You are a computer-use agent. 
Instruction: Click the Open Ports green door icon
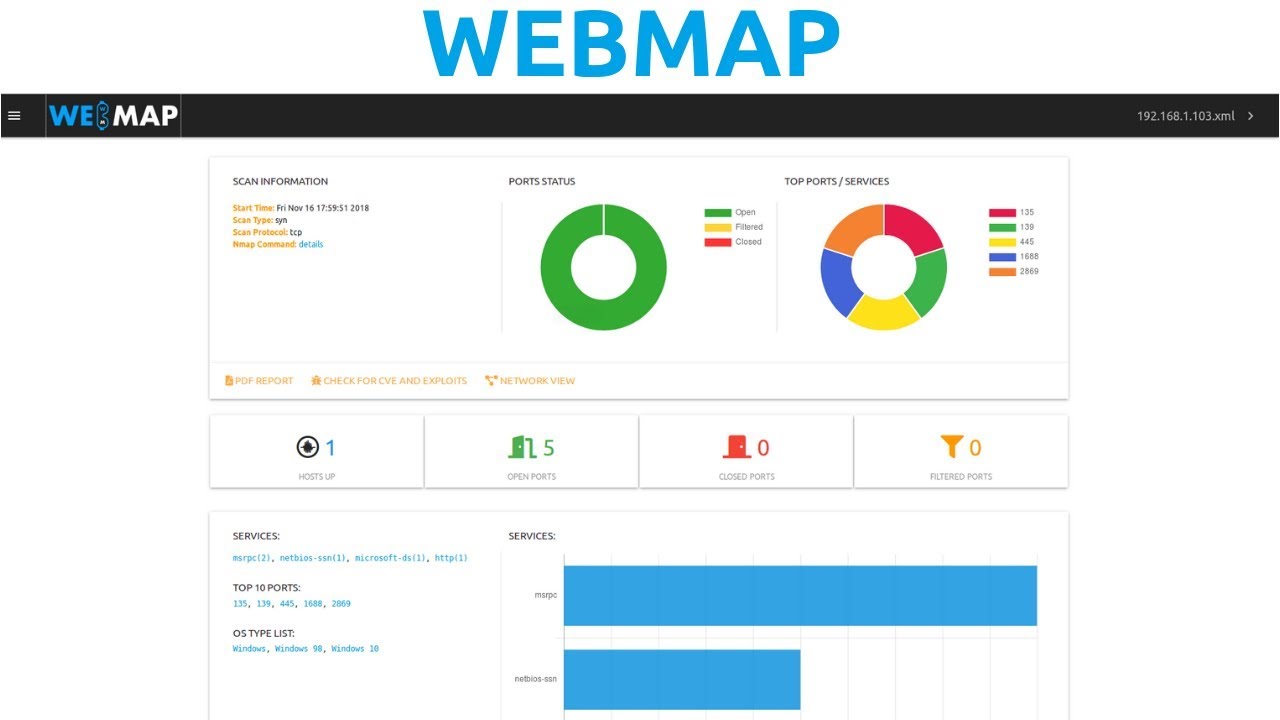pos(522,447)
